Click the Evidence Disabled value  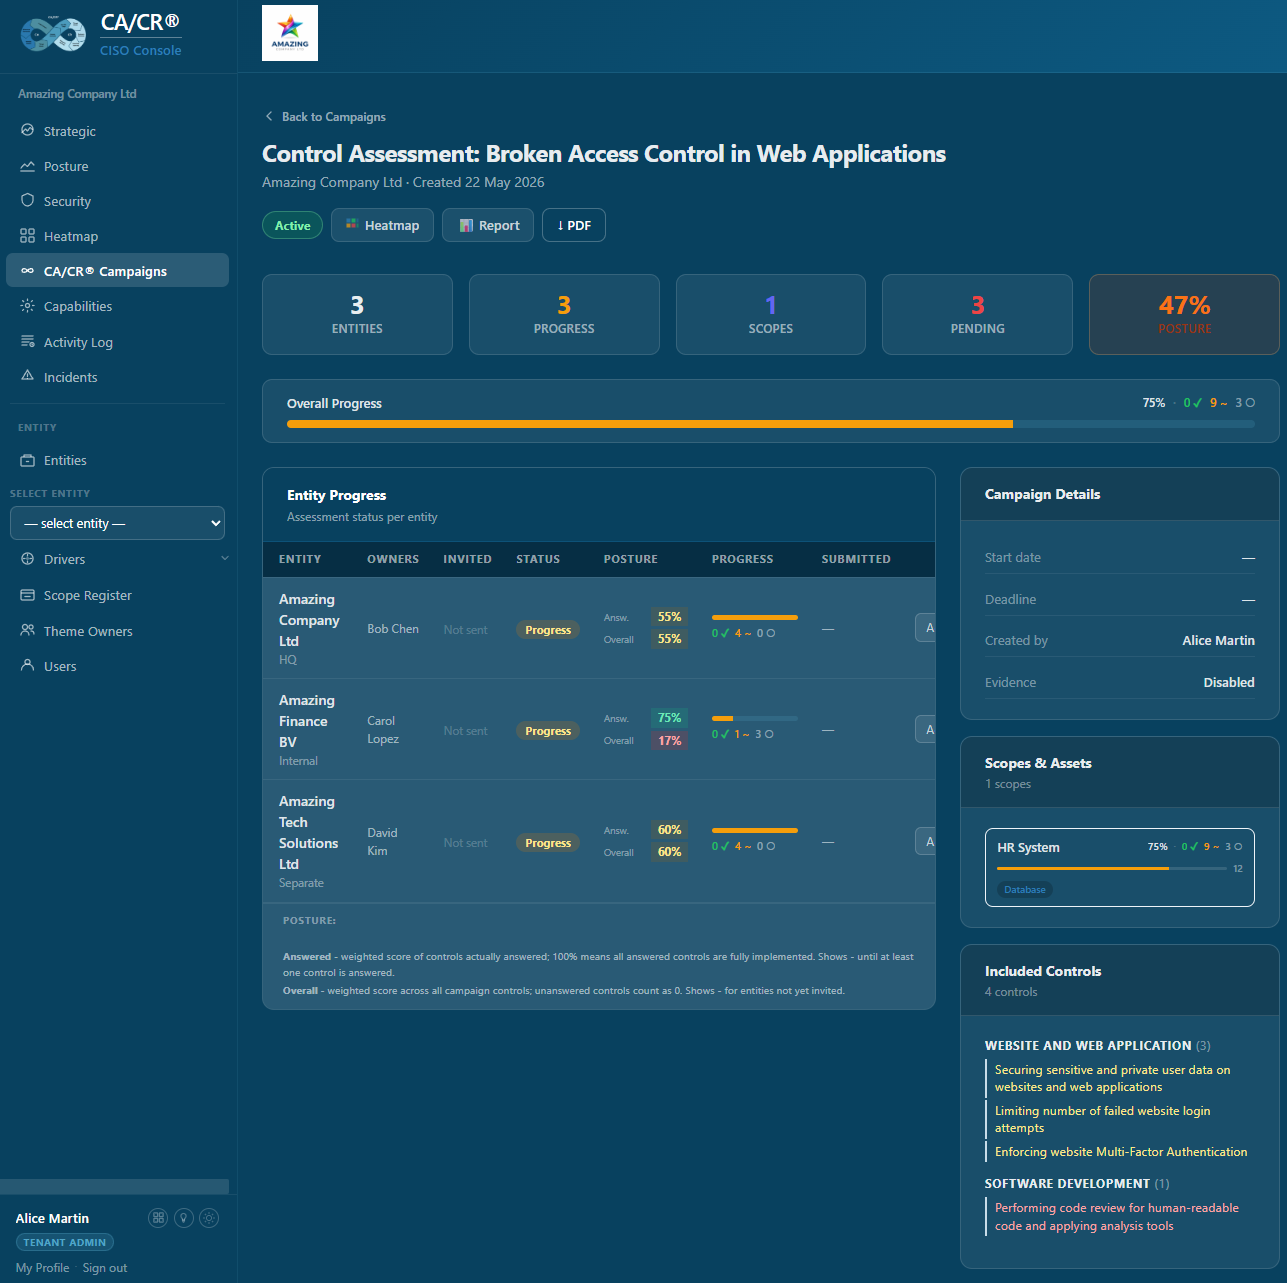(x=1229, y=682)
